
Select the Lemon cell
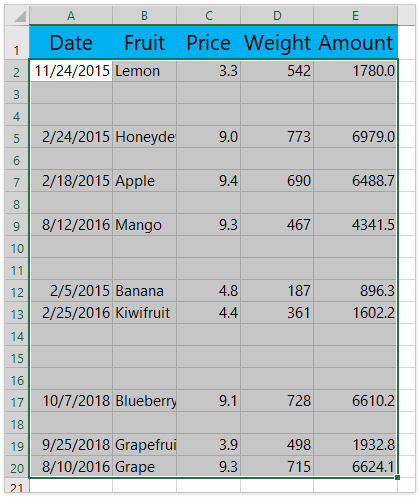[x=144, y=71]
